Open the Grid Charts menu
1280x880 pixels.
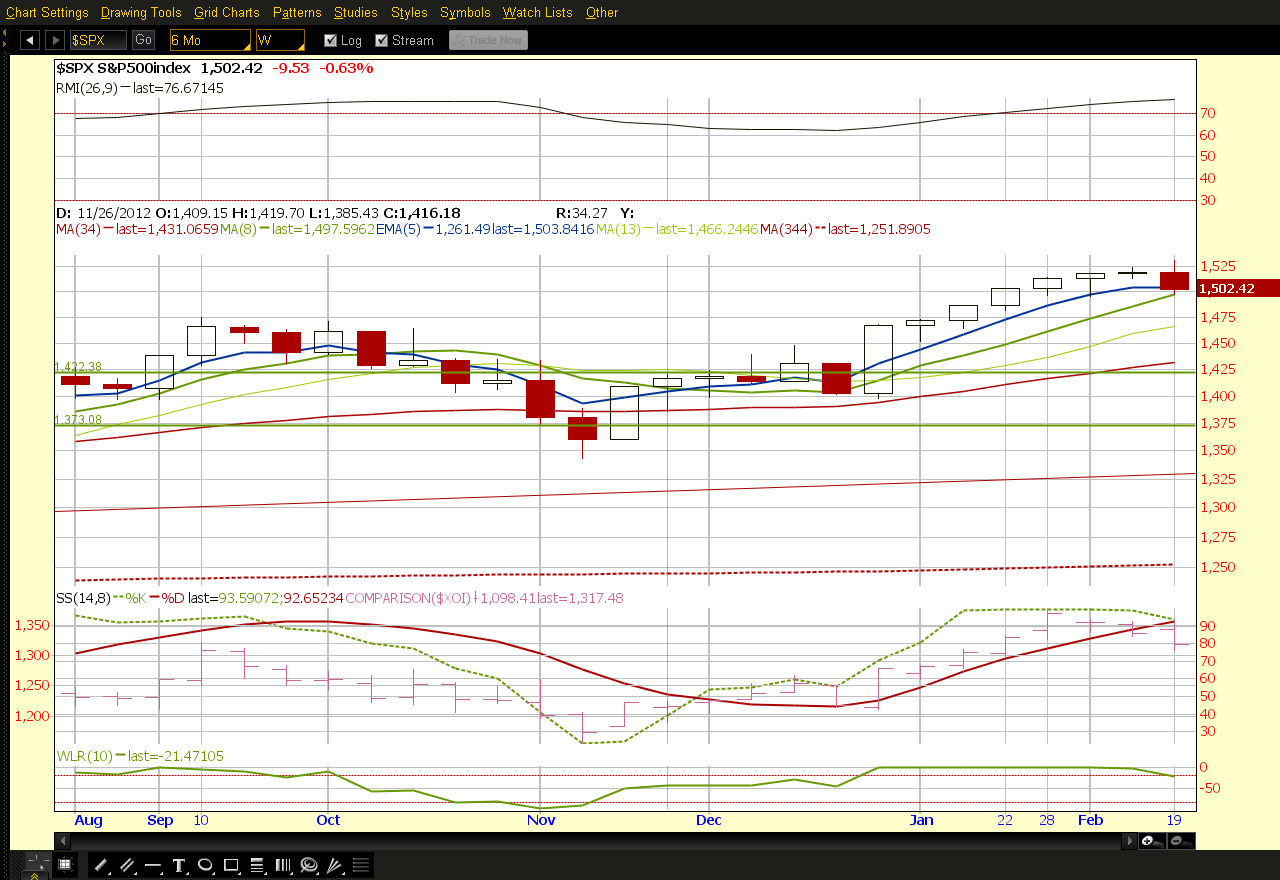coord(227,12)
